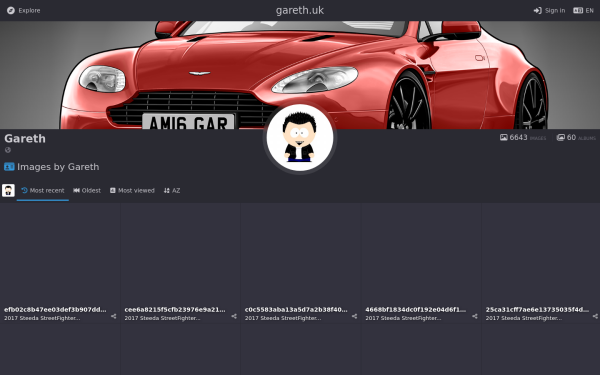The width and height of the screenshot is (600, 375).
Task: Open image efb02c8b47ee03def3b907dd...
Action: 55,310
